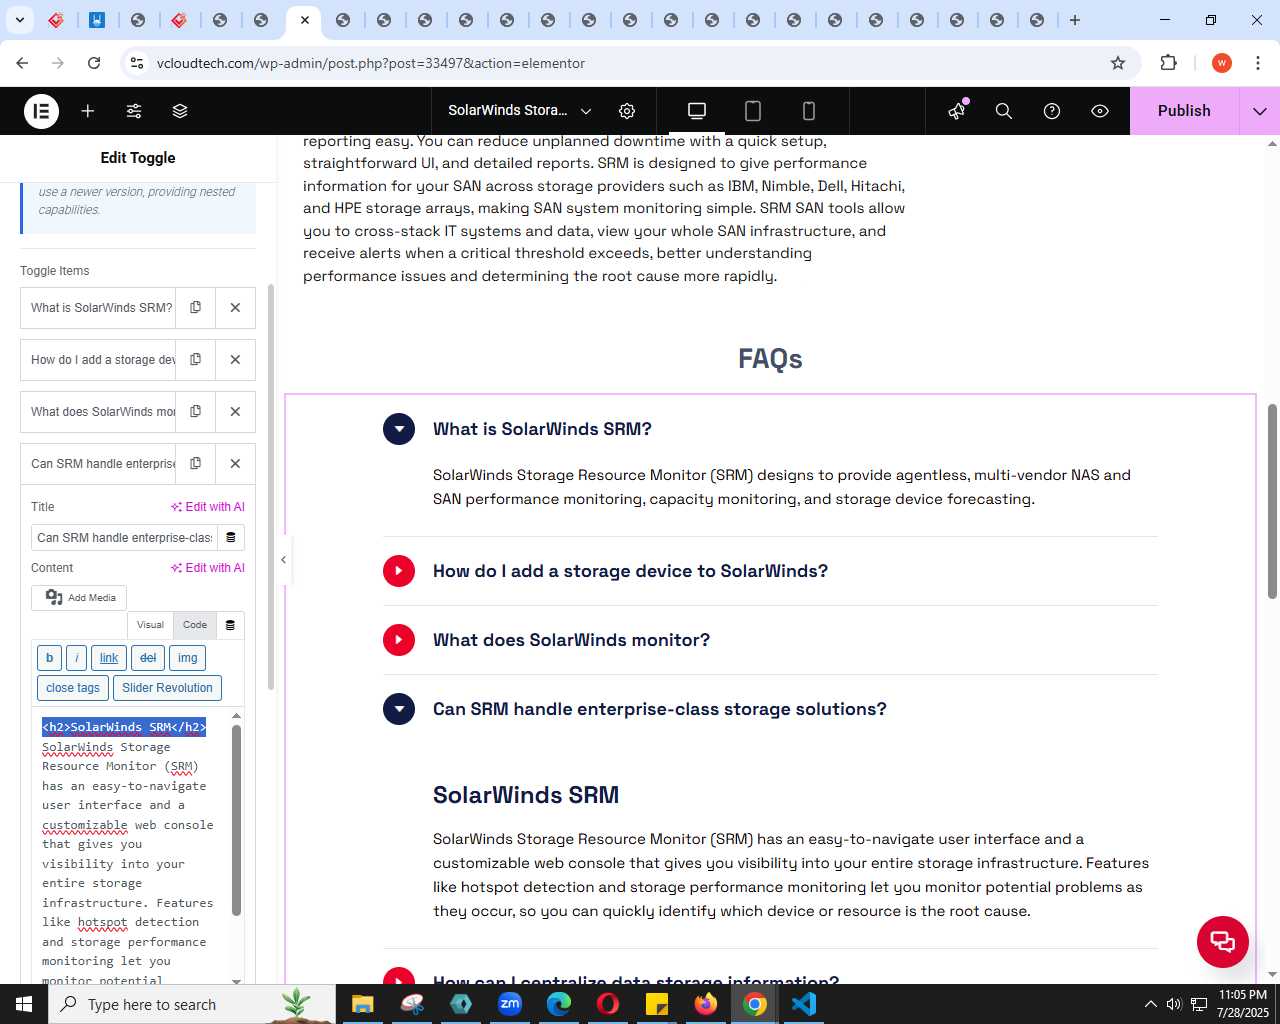Open dynamic tags for Title field

(x=231, y=538)
